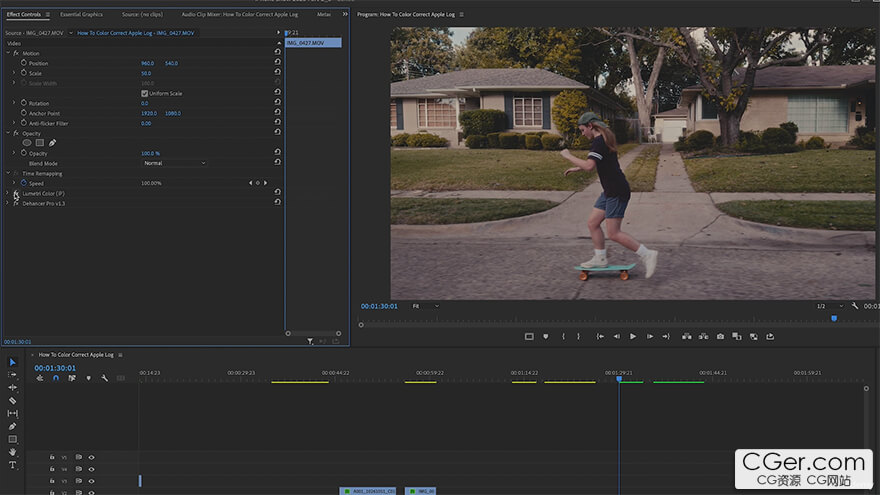Screen dimensions: 880x495
Task: Create 4-point polygon mask under Opacity
Action: click(40, 143)
